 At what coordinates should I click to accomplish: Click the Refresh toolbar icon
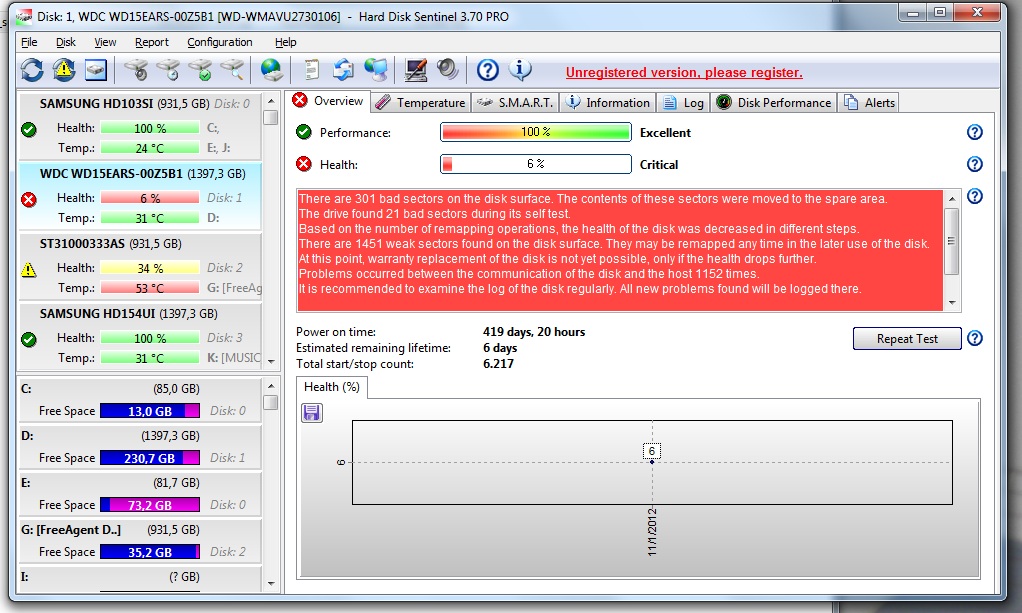coord(32,70)
